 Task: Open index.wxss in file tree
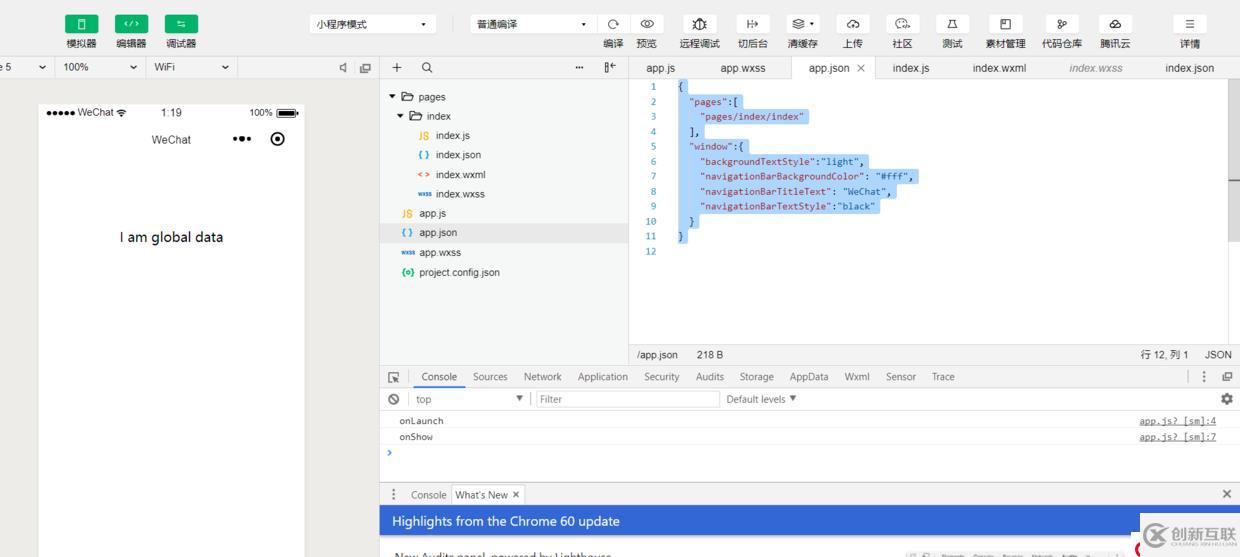[x=460, y=194]
